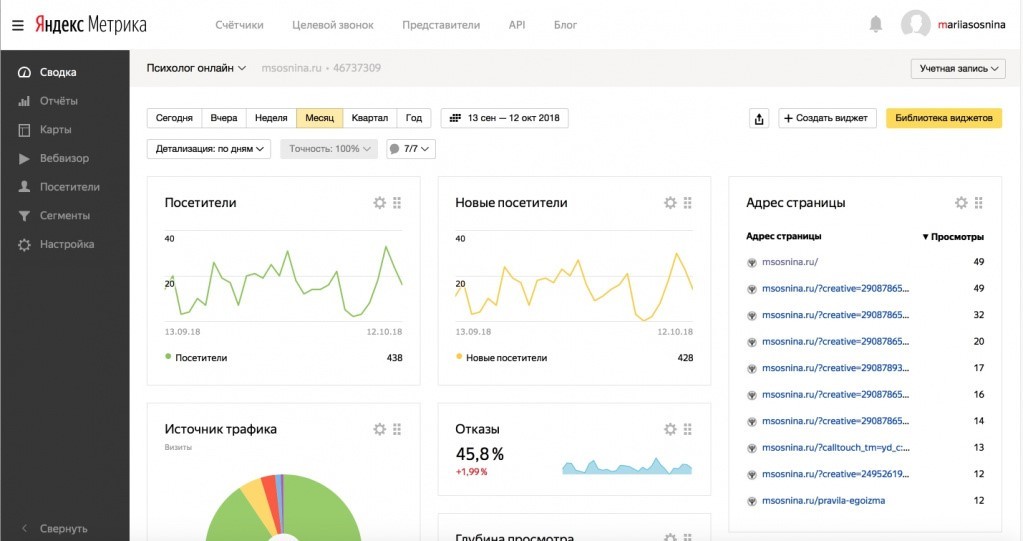Click the Отказы value 45,8 %

click(x=480, y=454)
